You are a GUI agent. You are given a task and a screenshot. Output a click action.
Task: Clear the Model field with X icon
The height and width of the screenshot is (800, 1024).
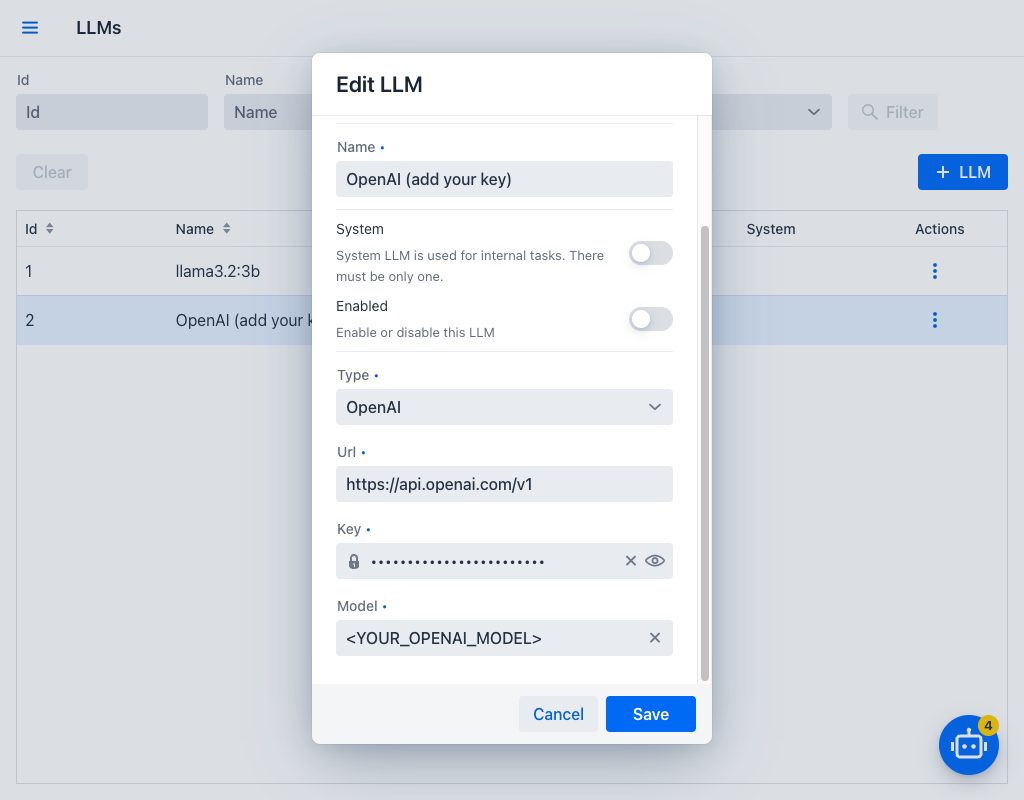(655, 638)
